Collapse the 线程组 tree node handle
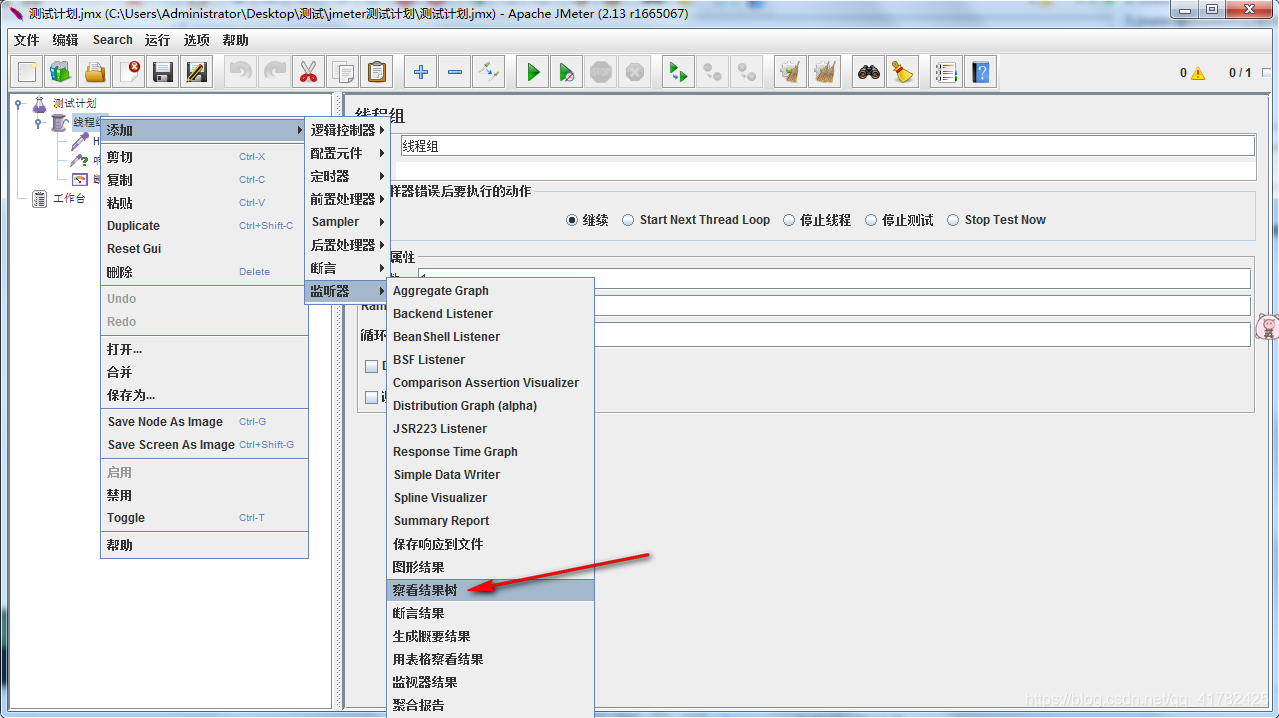Screen dimensions: 1279x718 click(x=38, y=122)
